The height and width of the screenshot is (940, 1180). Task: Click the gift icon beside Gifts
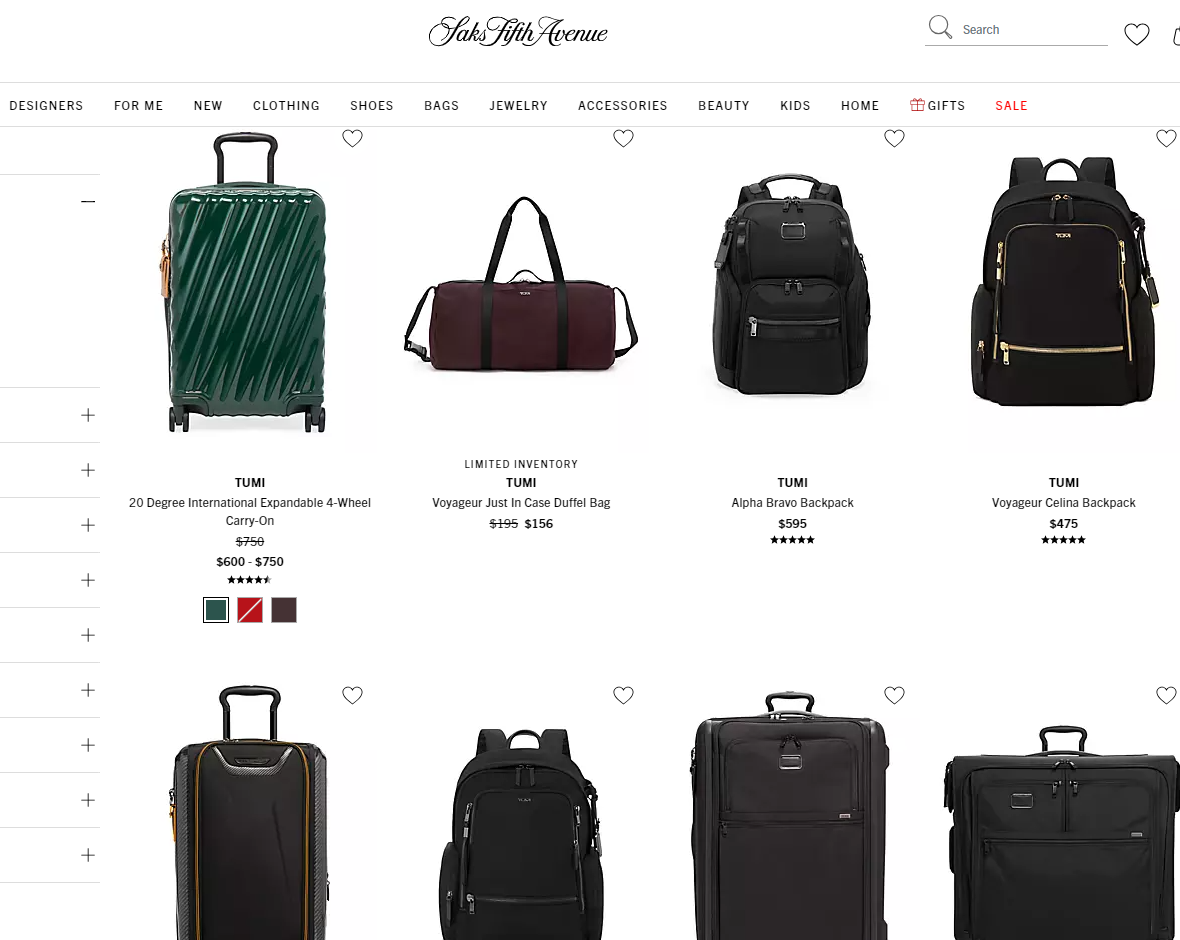[x=917, y=105]
